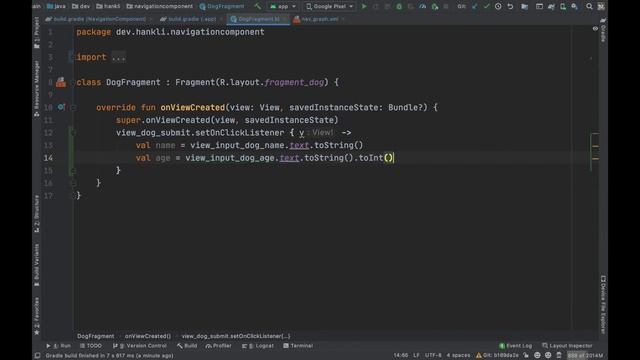This screenshot has width=640, height=360.
Task: Collapse the lambda fold marker on line 12
Action: (x=73, y=133)
